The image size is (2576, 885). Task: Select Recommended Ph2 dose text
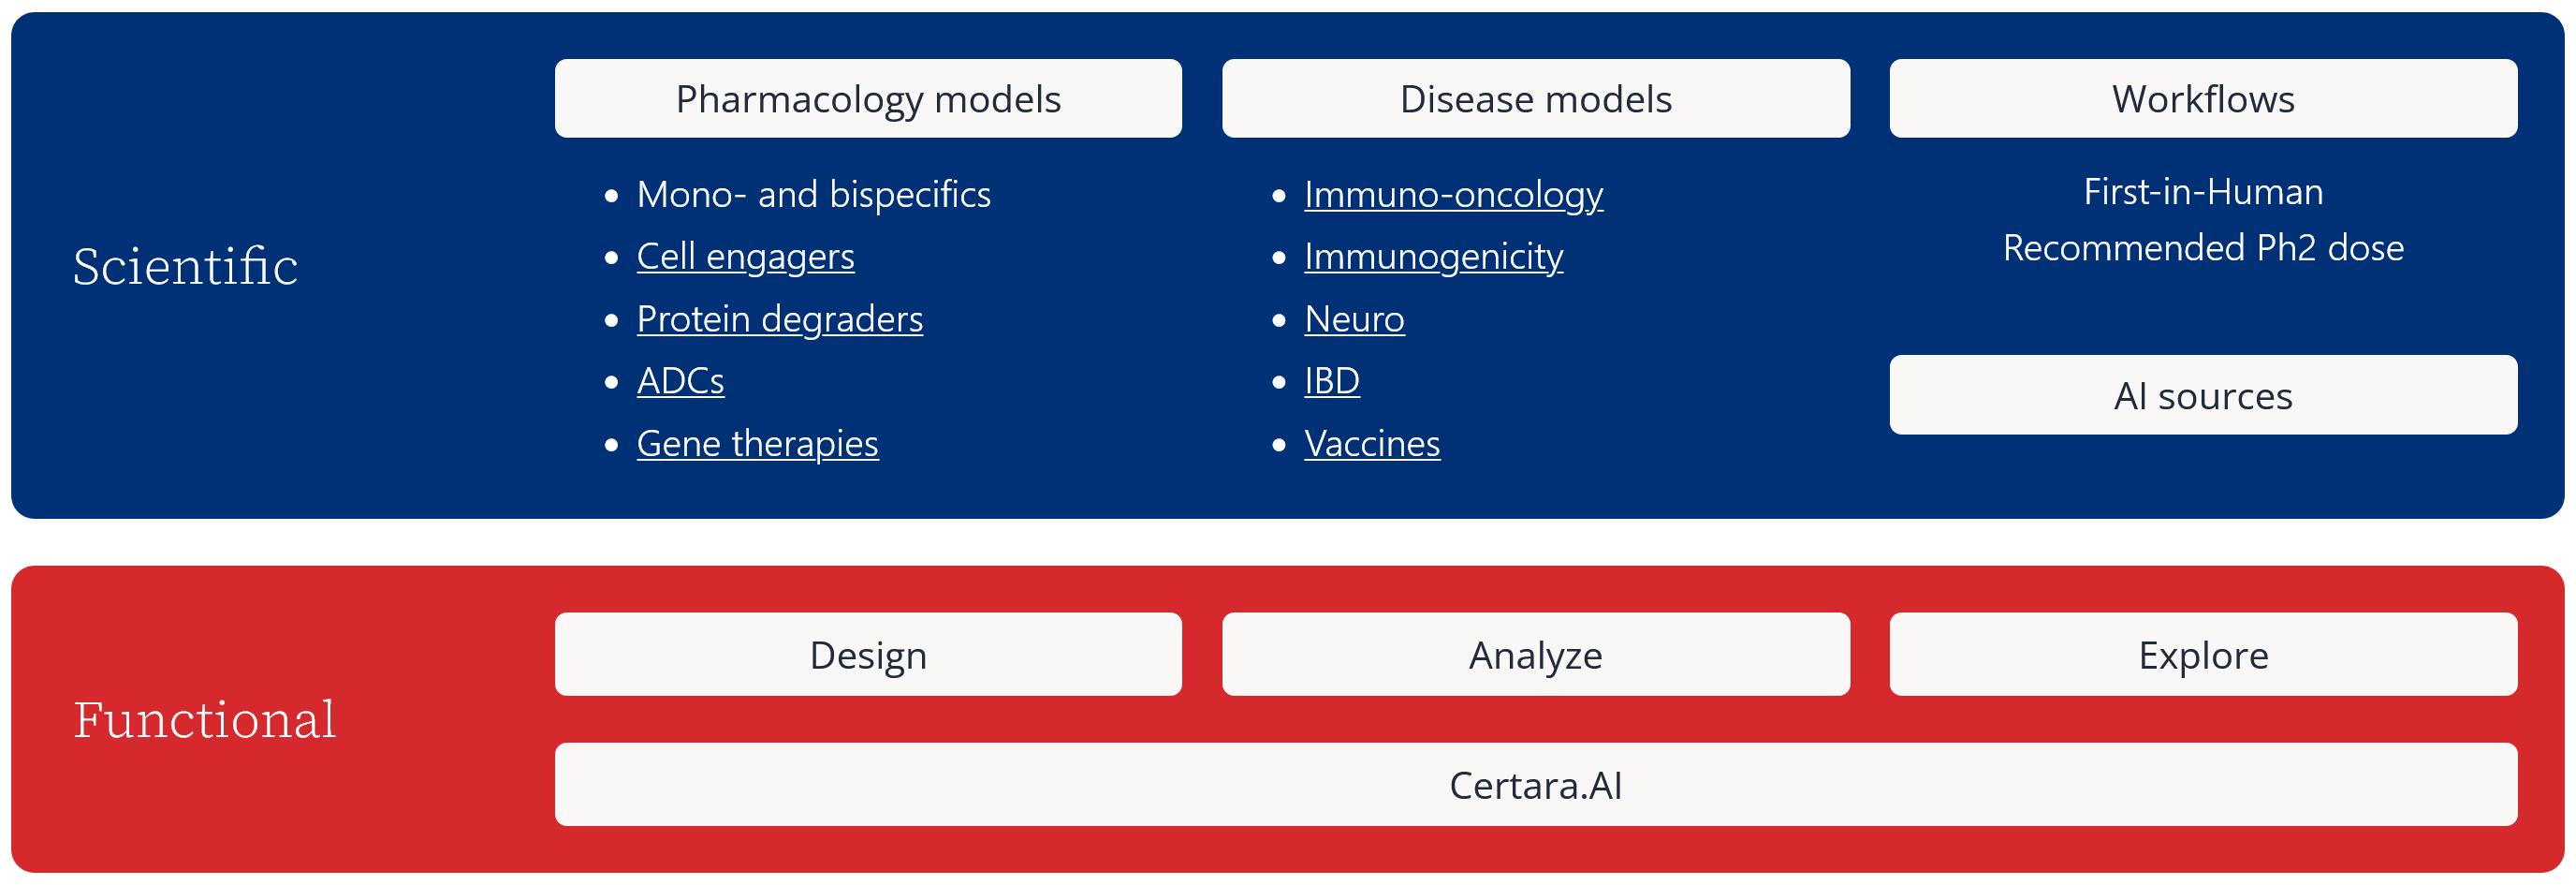pyautogui.click(x=2202, y=248)
